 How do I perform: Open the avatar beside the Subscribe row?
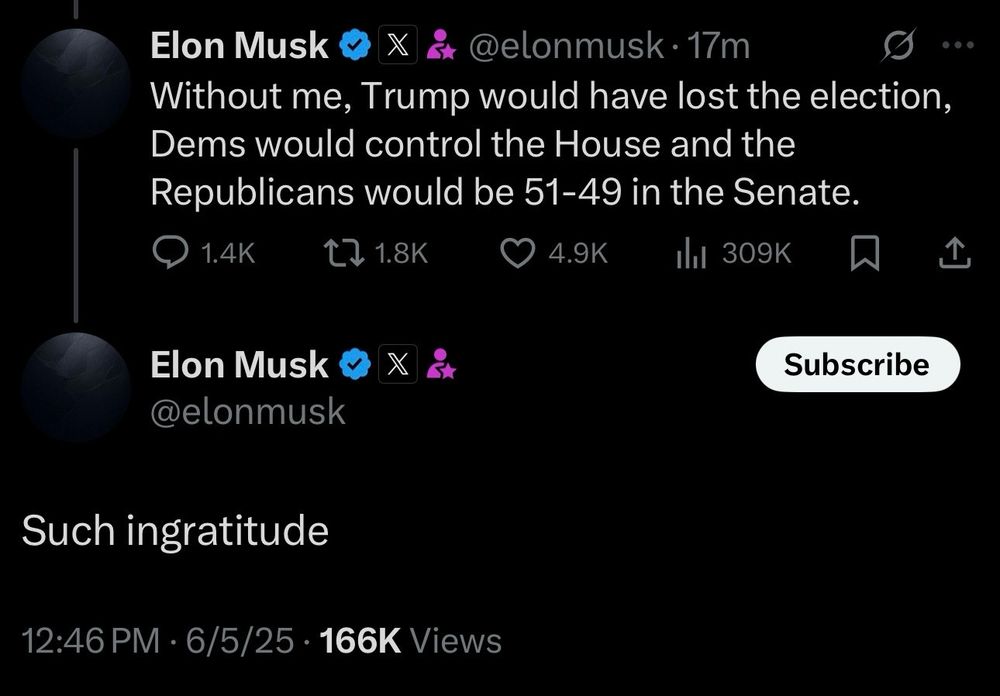tap(76, 386)
